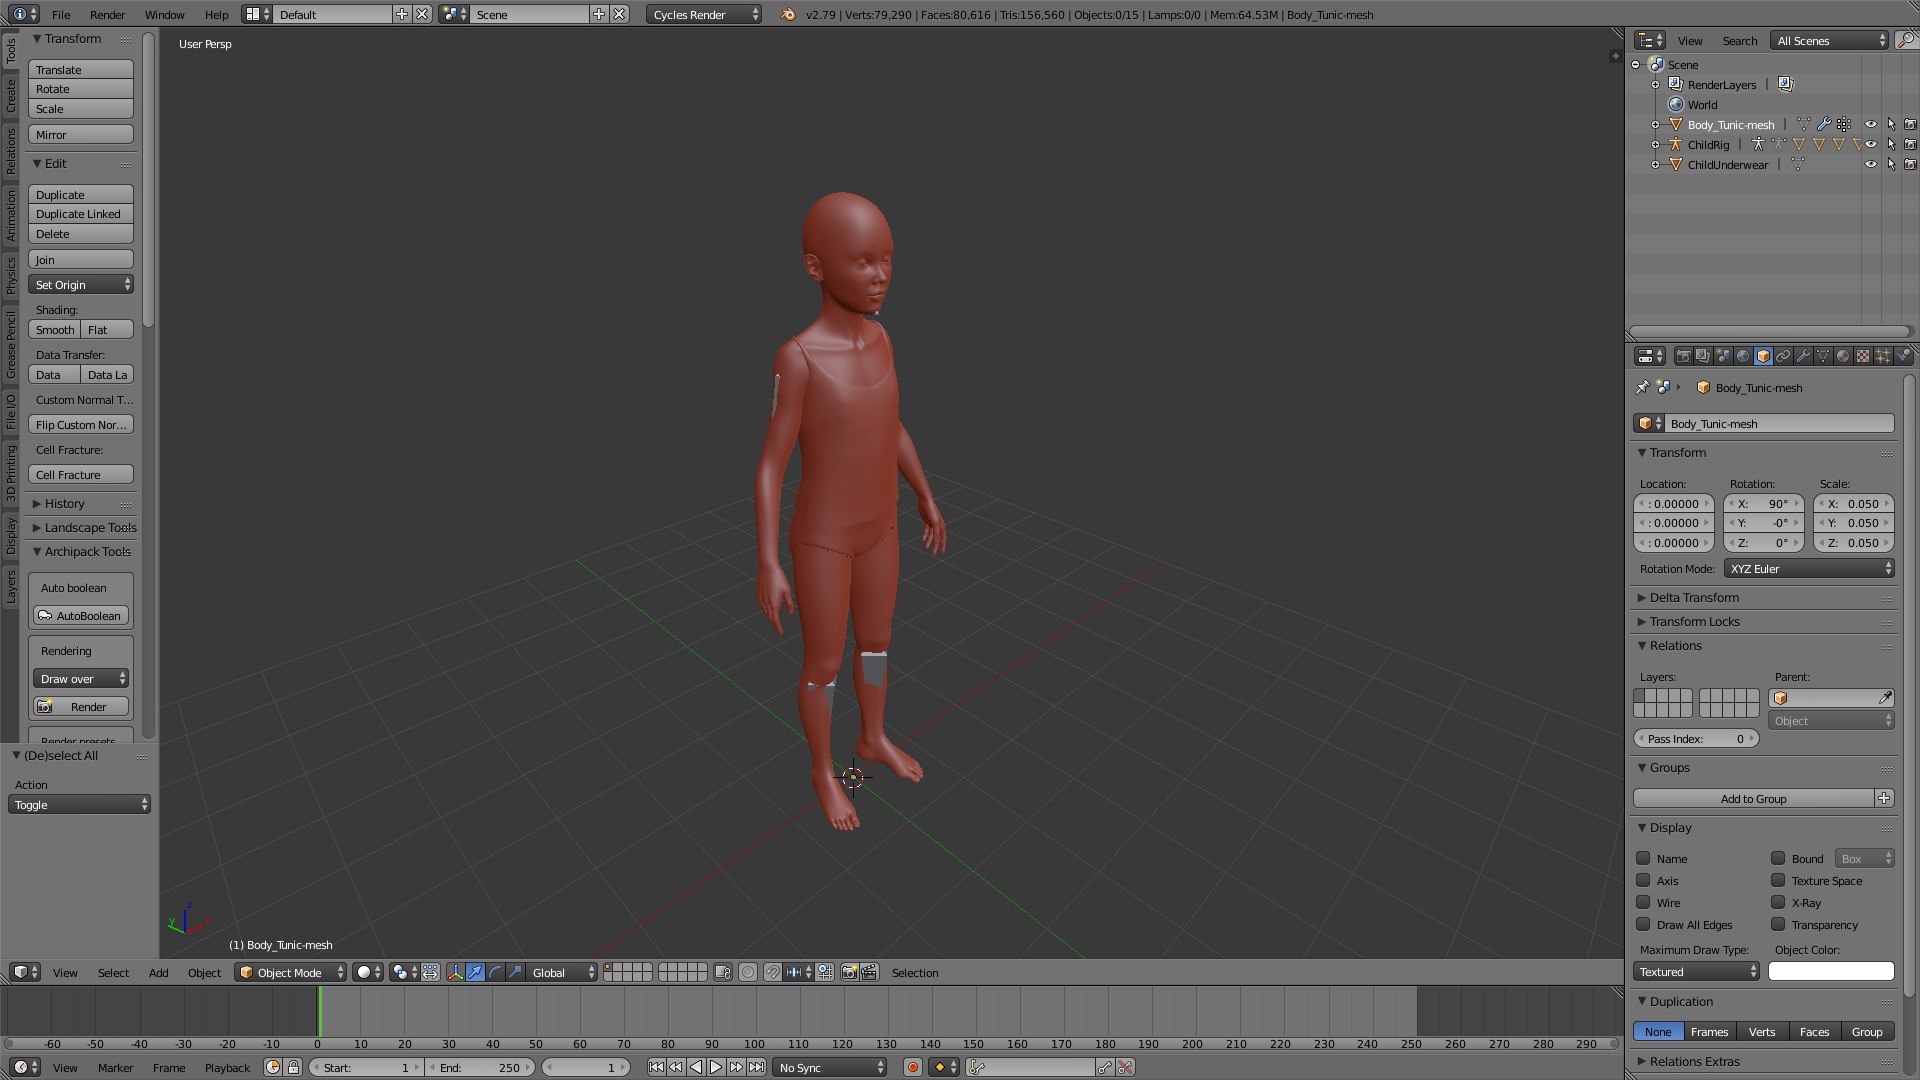
Task: Open the Render properties tab (camera icon)
Action: coord(1683,356)
